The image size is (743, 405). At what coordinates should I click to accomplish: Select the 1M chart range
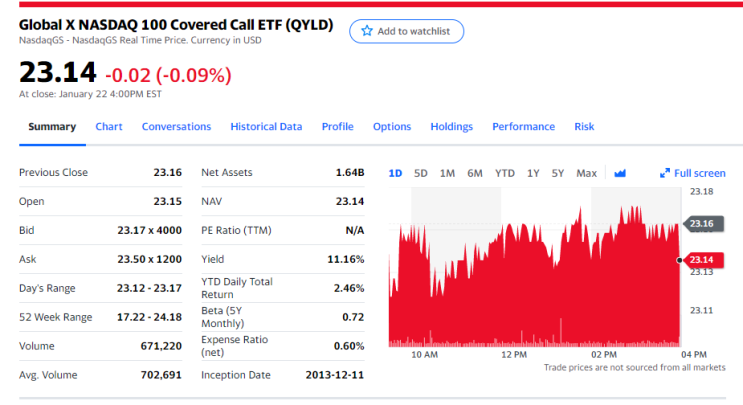point(447,173)
